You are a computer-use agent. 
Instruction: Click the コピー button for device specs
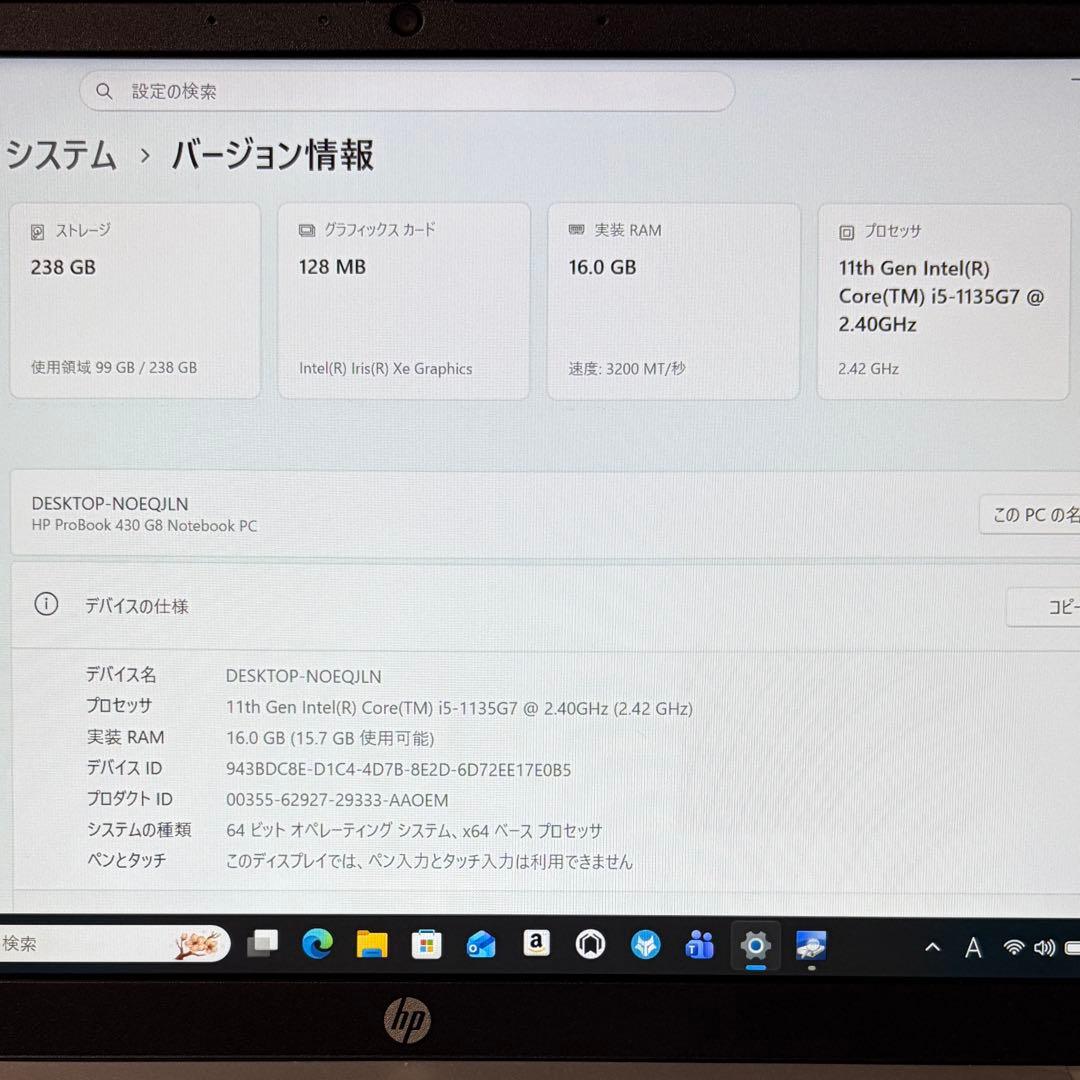[1043, 607]
